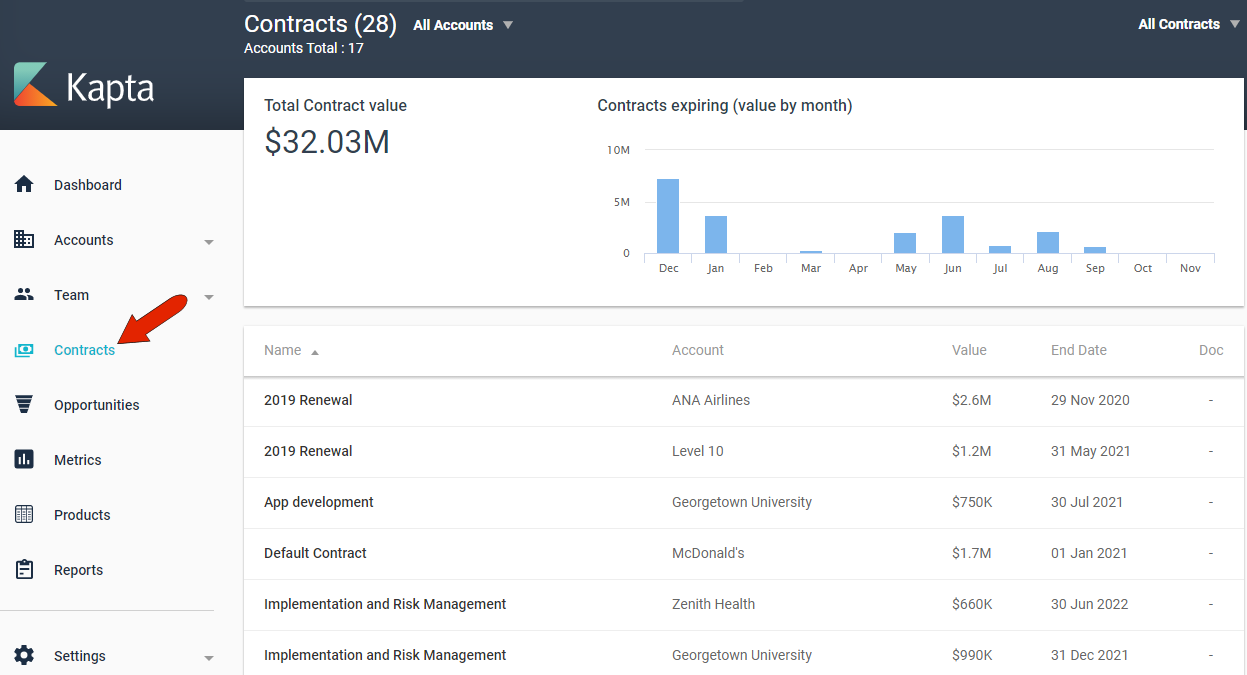The height and width of the screenshot is (675, 1247).
Task: Expand the Team sidebar submenu arrow
Action: (x=209, y=297)
